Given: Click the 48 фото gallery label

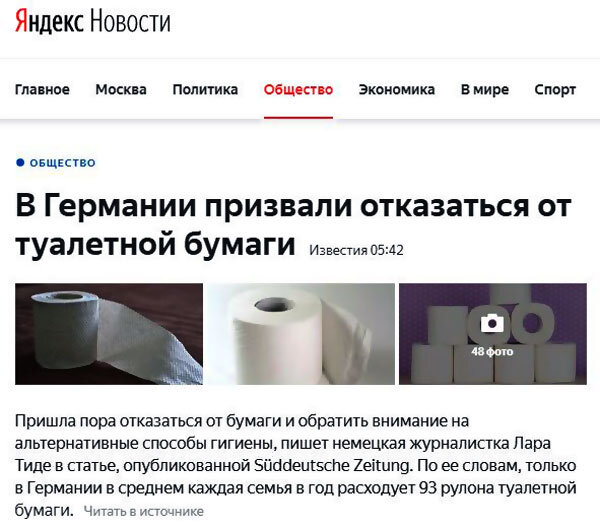Looking at the screenshot, I should coord(492,351).
